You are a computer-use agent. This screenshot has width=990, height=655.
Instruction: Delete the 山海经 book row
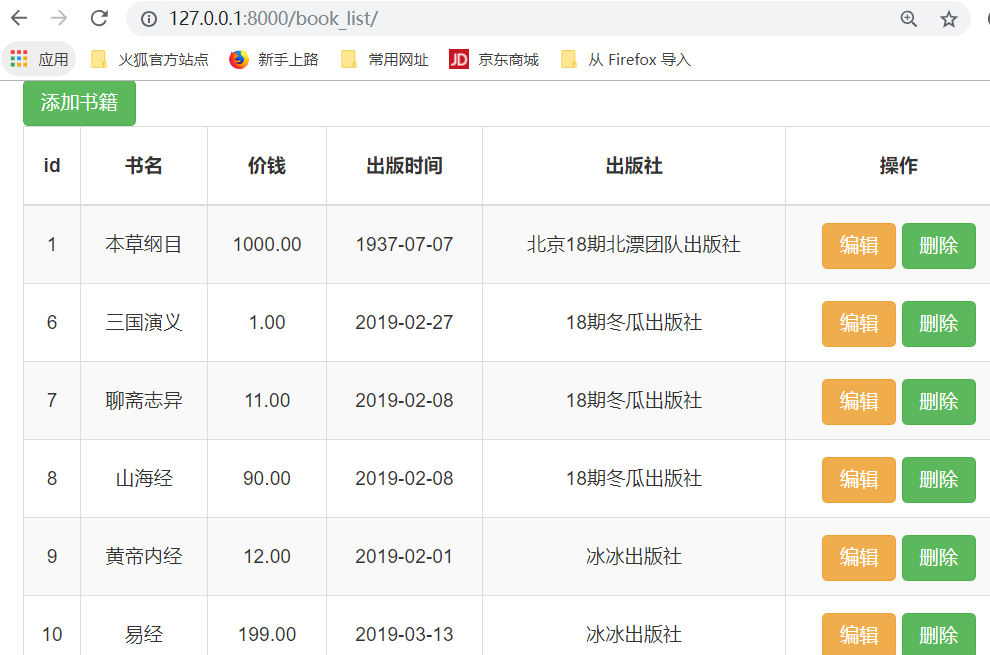click(x=939, y=479)
